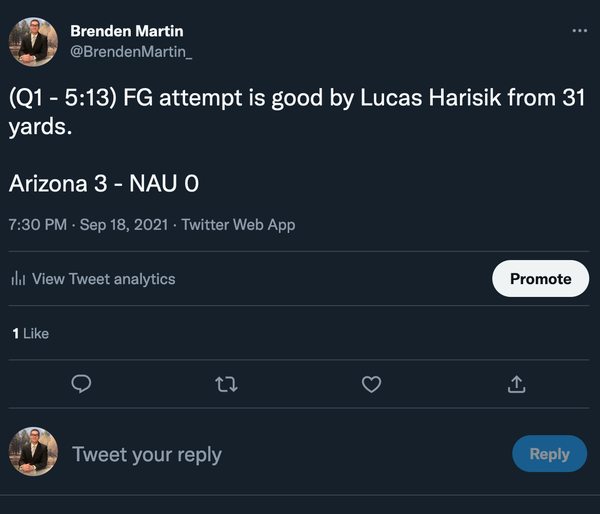Click the Promote button
Screen dimensions: 600x514
[540, 279]
